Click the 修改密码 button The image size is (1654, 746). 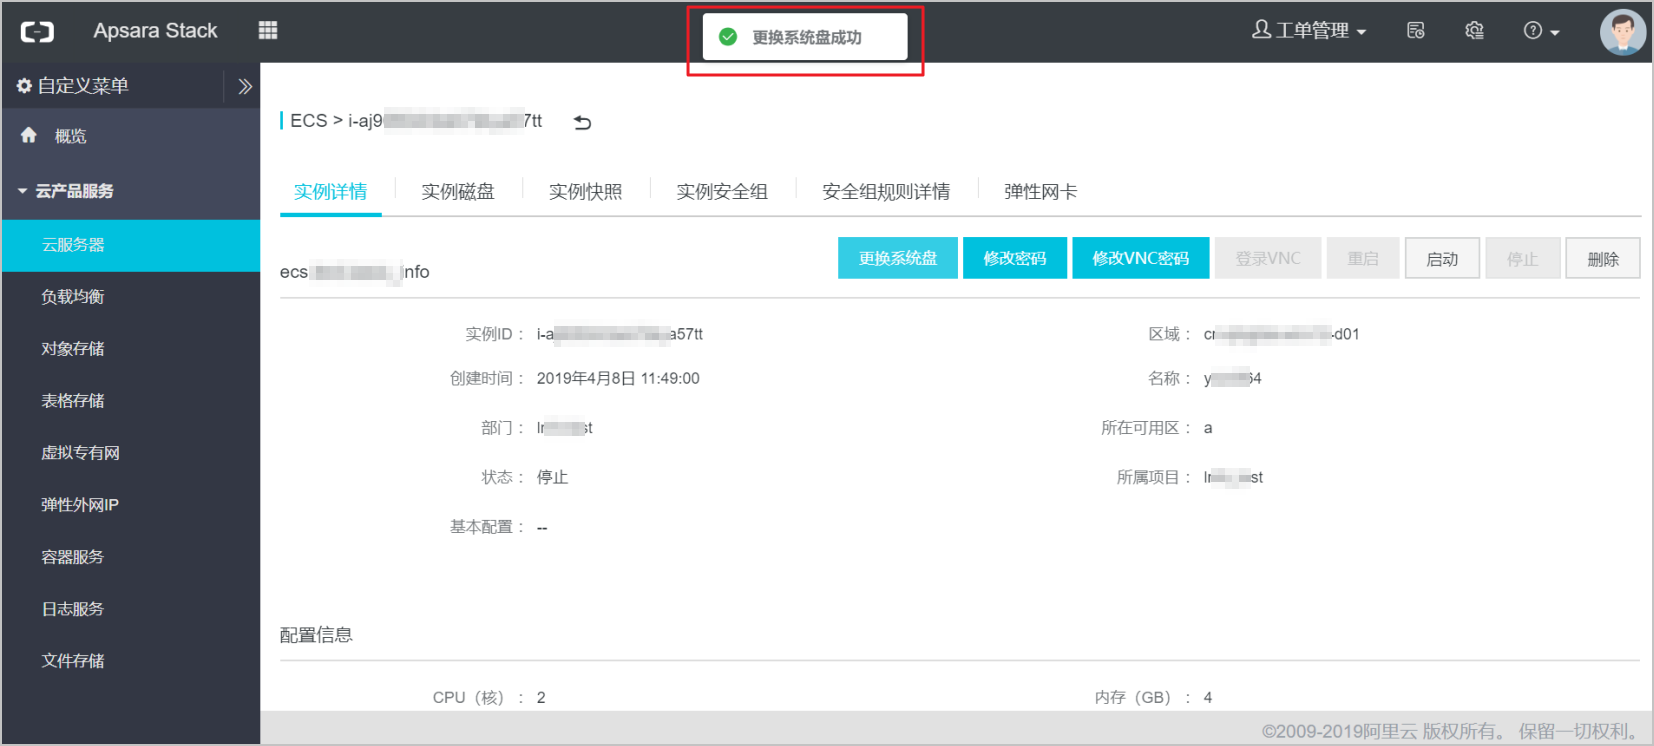click(x=1015, y=258)
